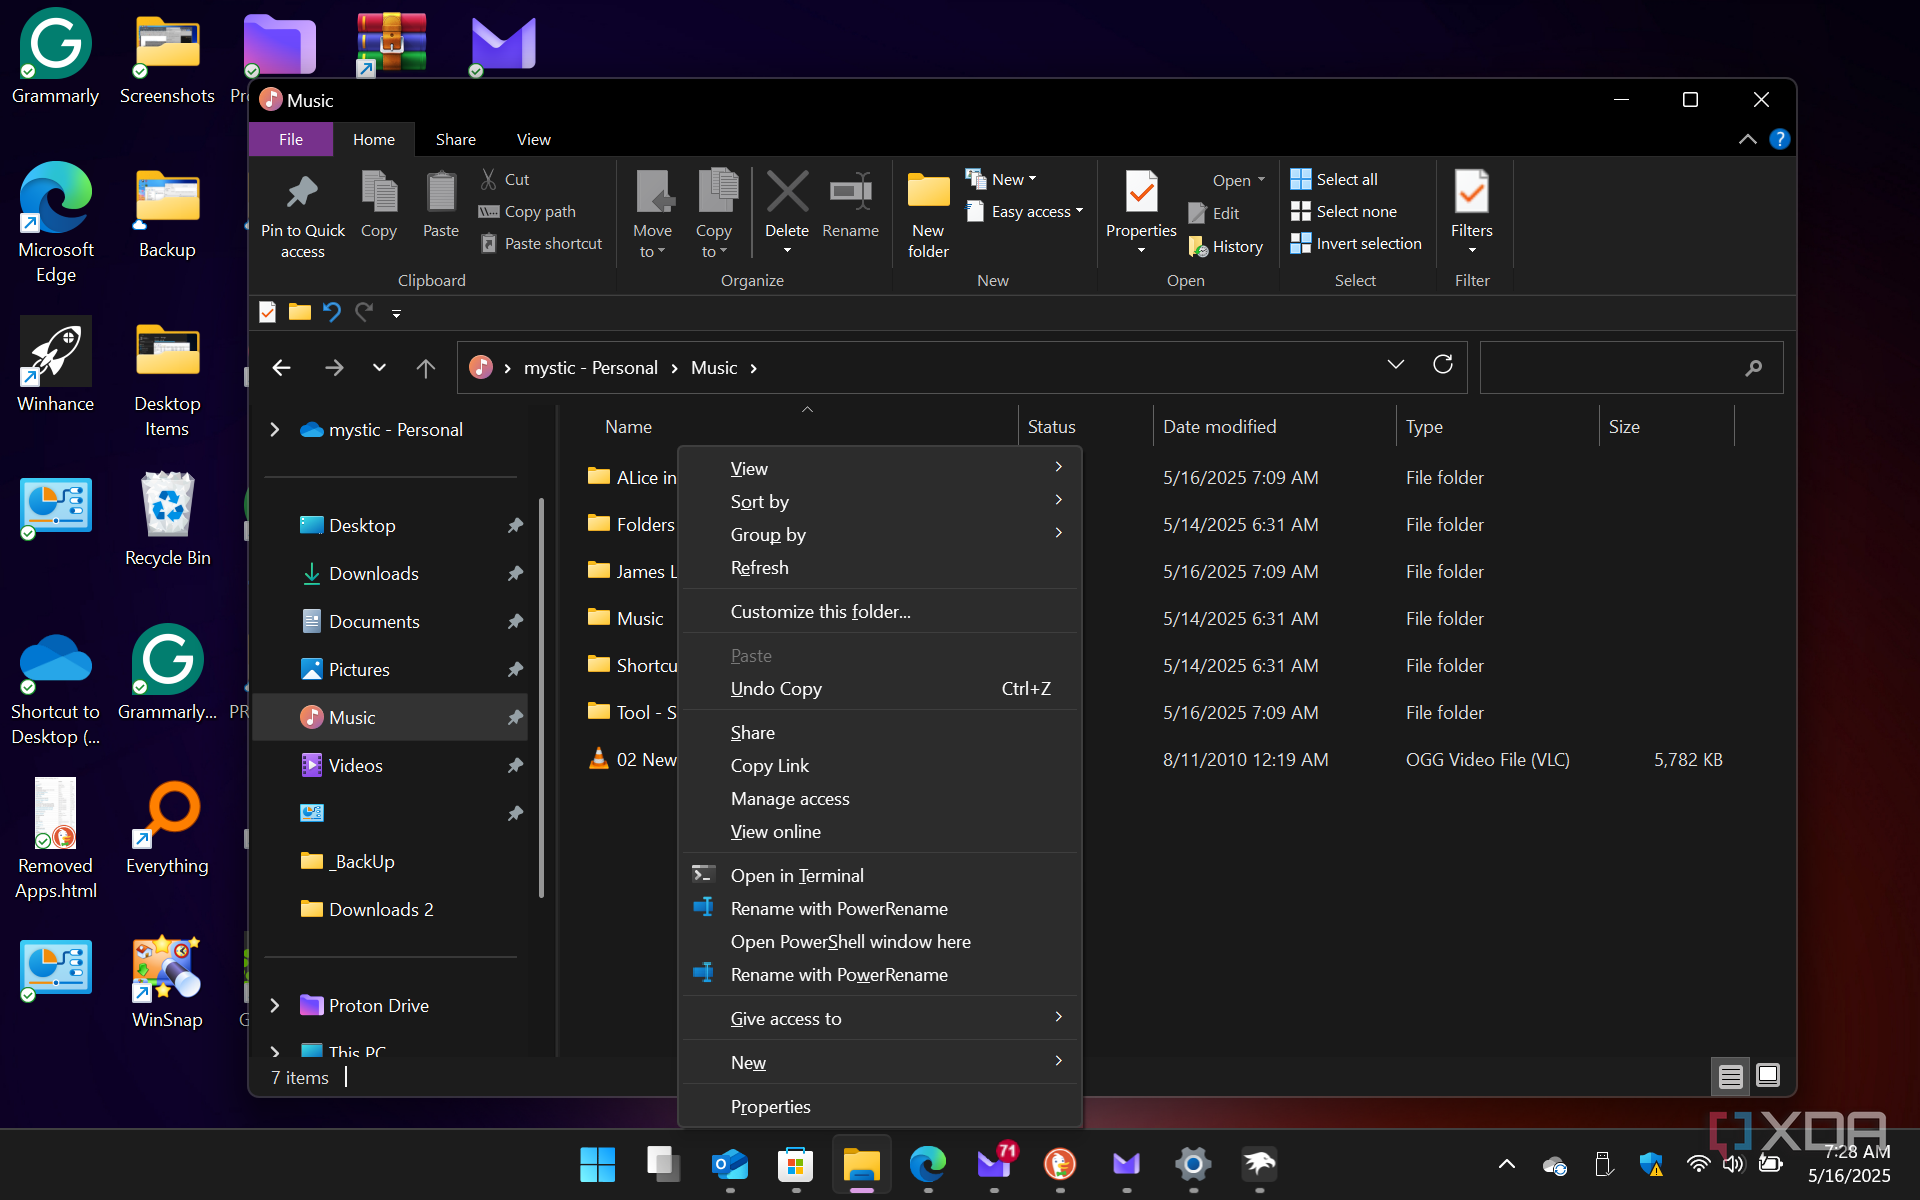The height and width of the screenshot is (1200, 1920).
Task: Go back with the back arrow
Action: click(x=282, y=368)
